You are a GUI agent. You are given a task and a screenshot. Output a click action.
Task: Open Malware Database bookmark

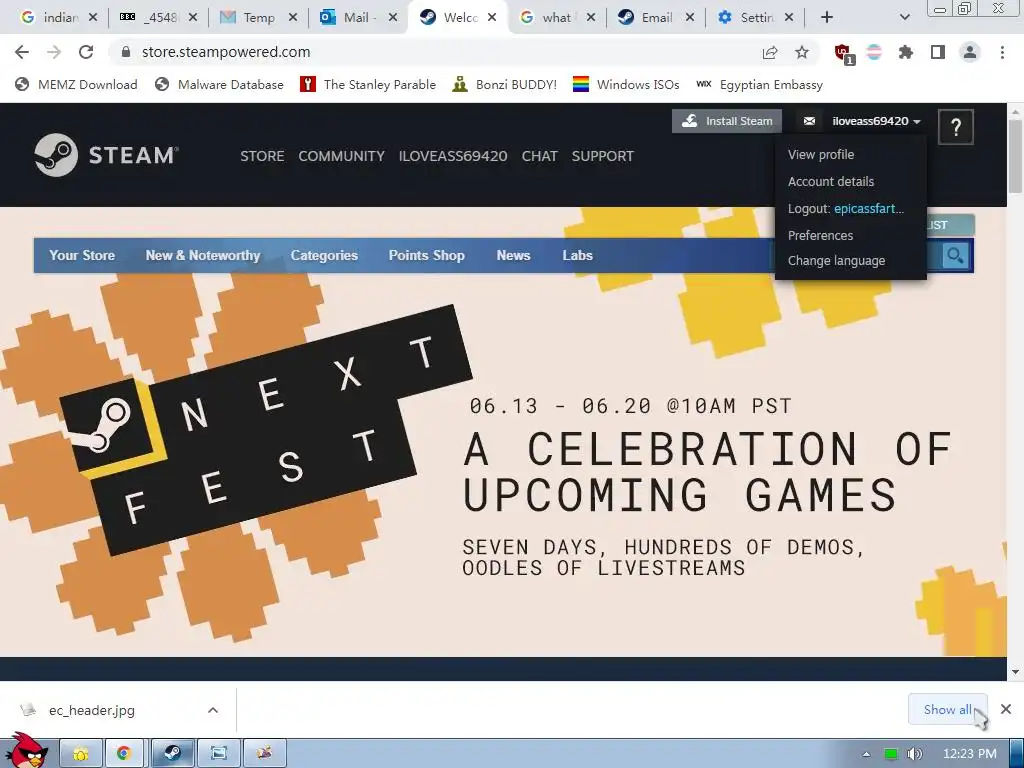coord(219,84)
